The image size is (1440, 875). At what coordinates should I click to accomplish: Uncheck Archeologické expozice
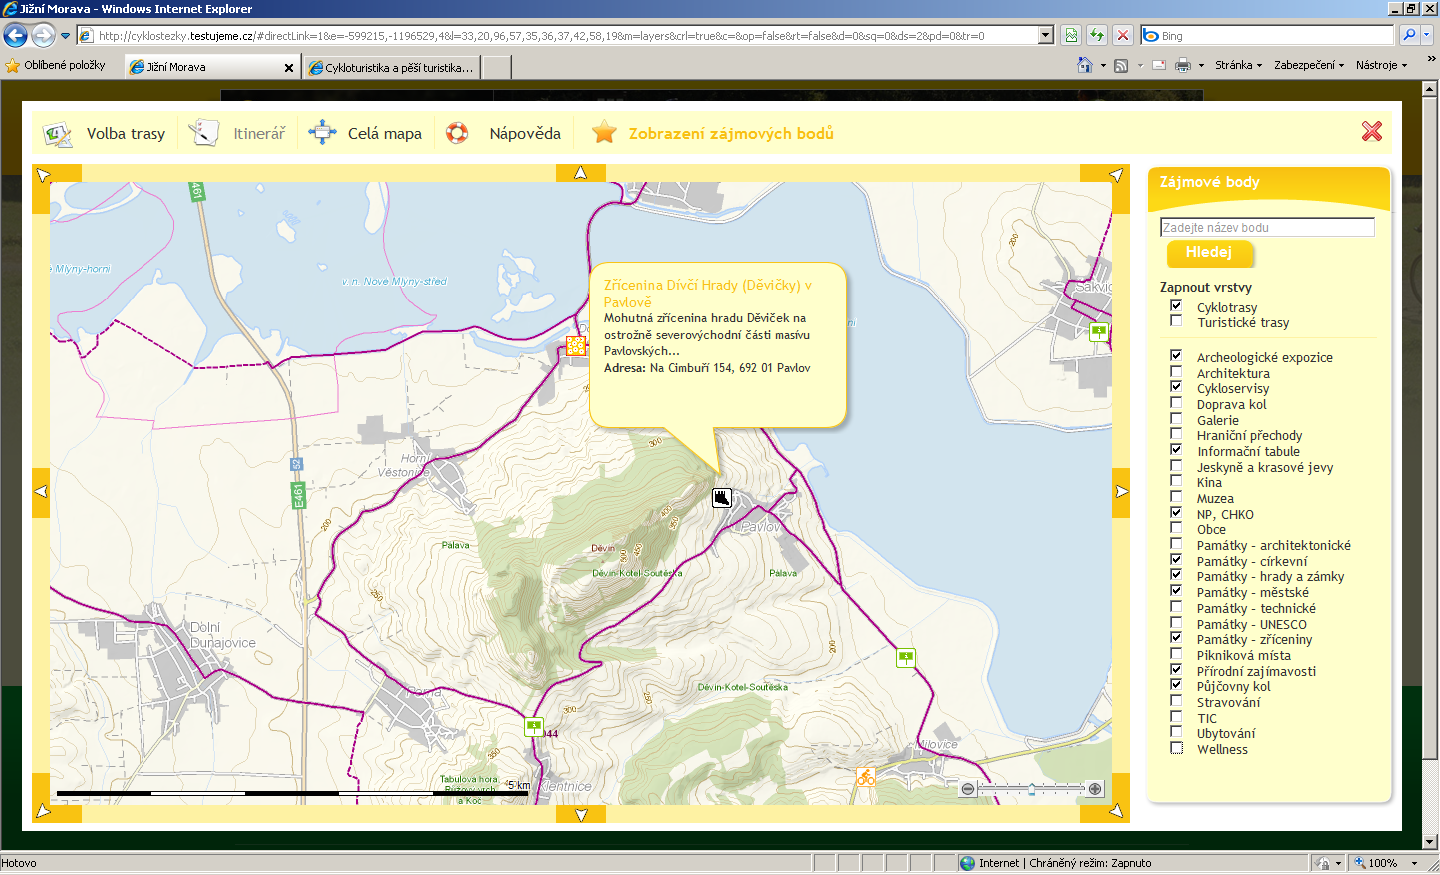click(x=1176, y=356)
